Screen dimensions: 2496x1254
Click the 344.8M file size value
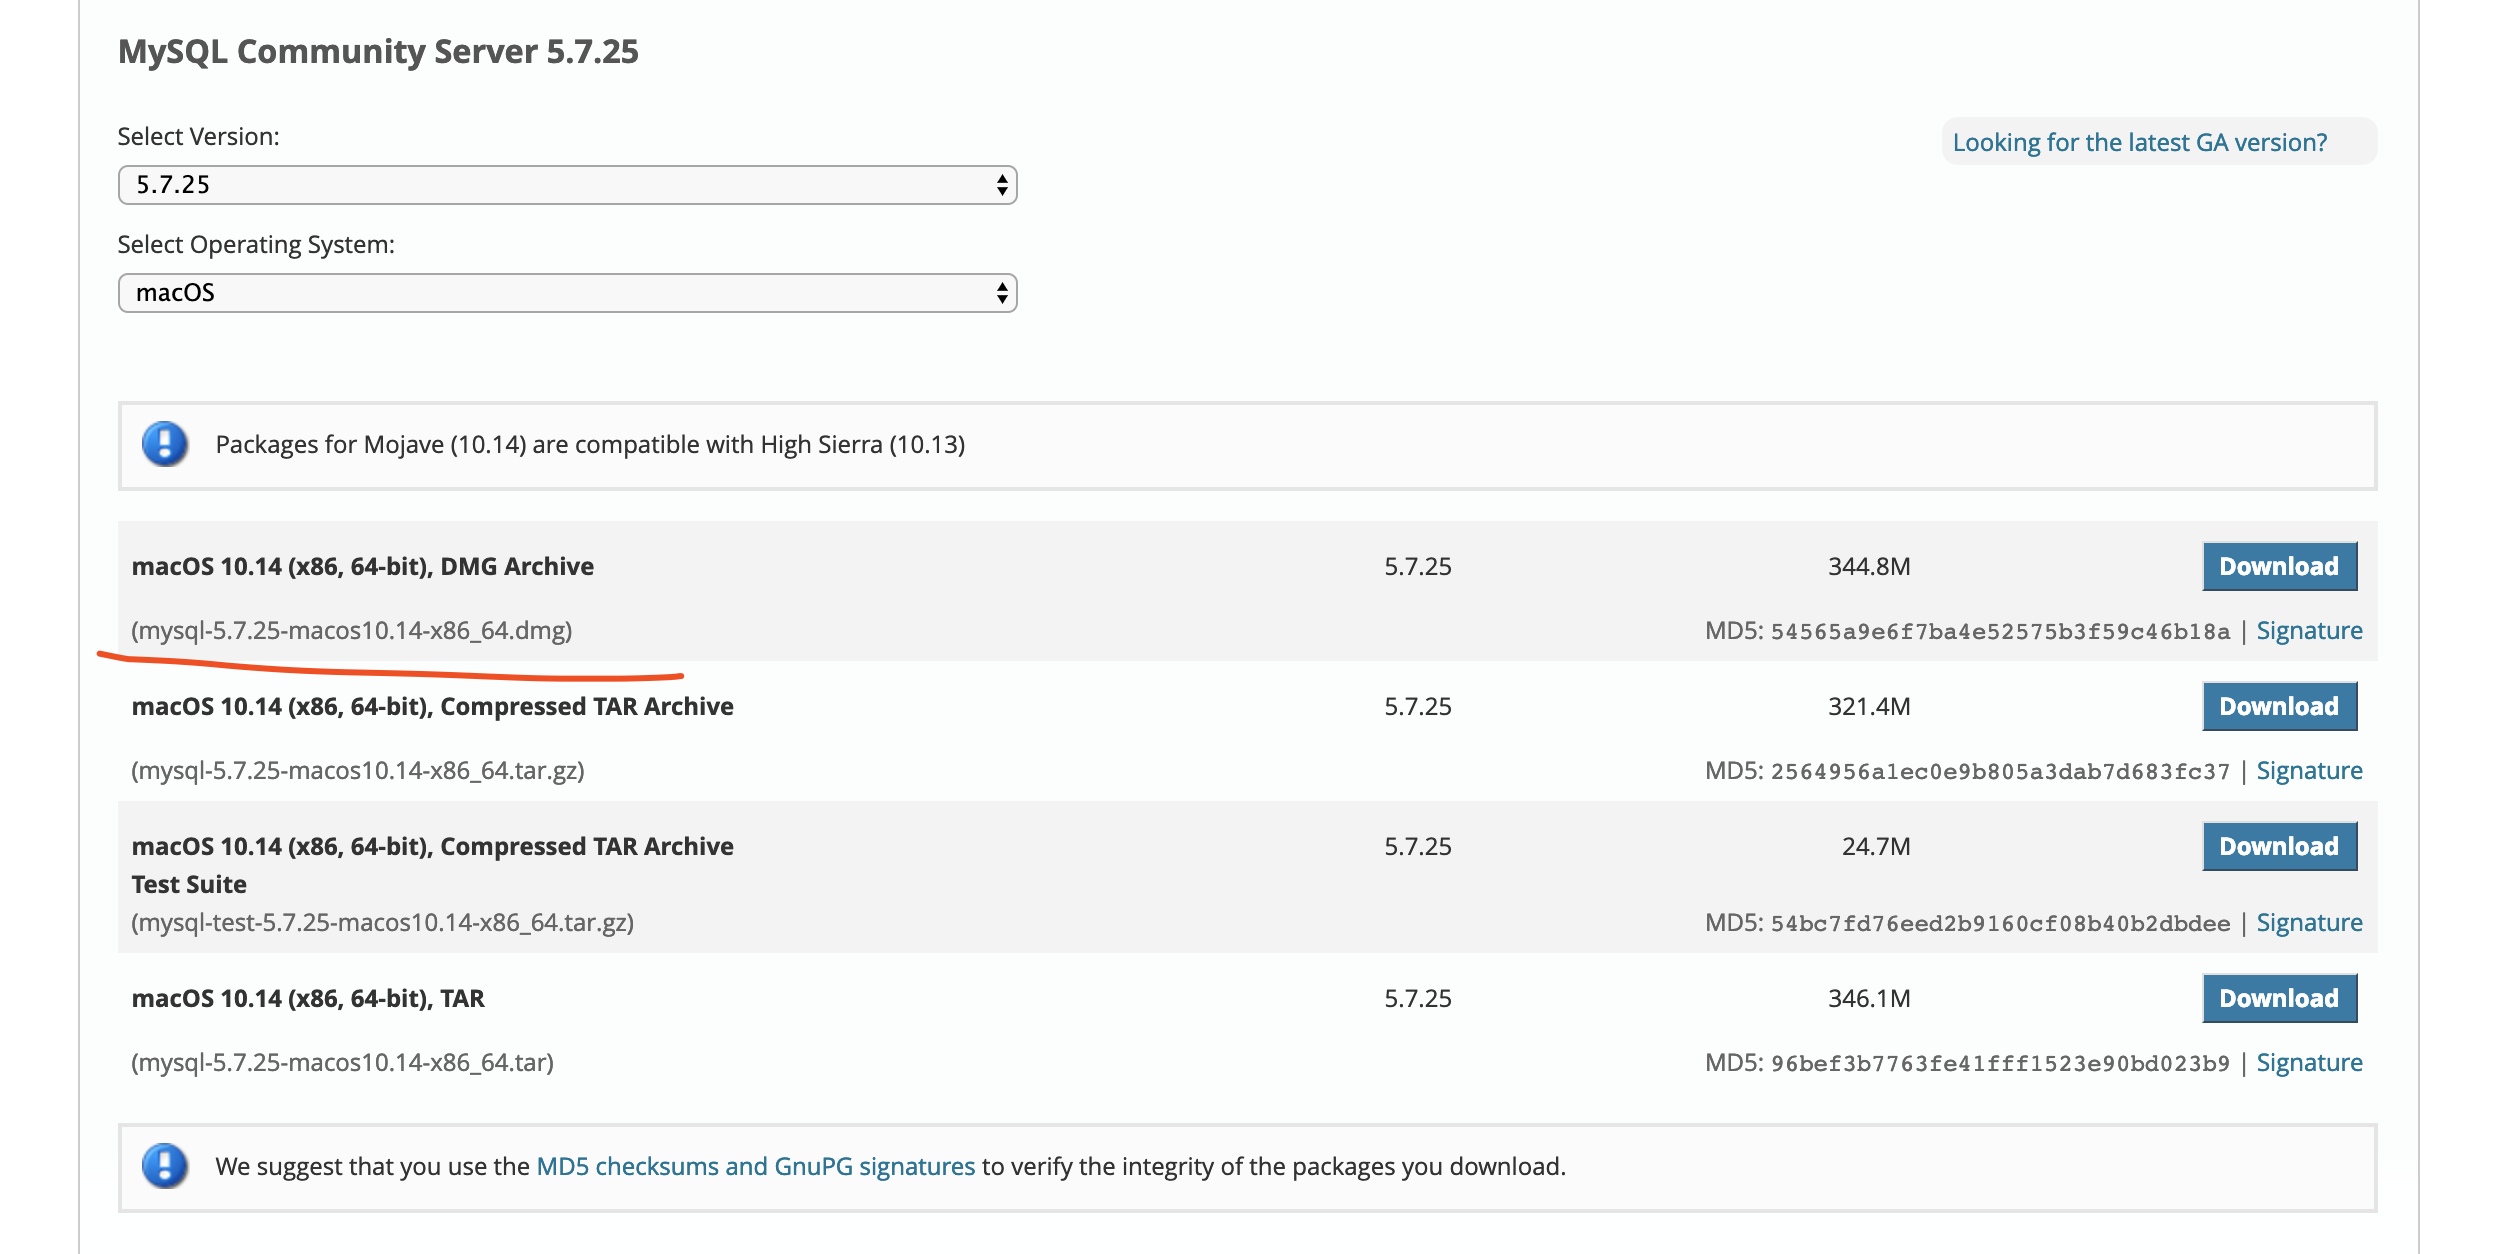[1869, 567]
